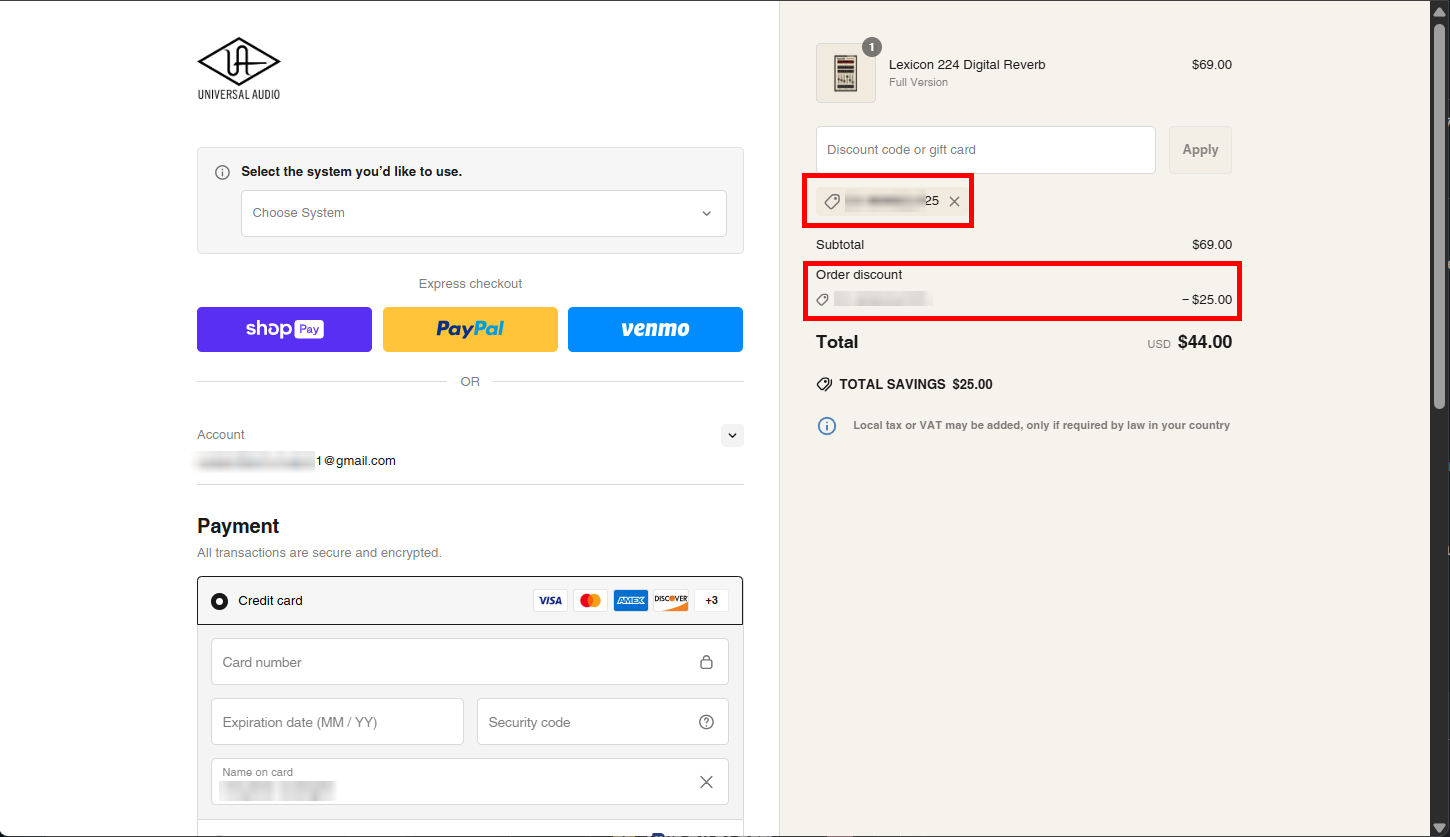
Task: Click the +3 more card types badge
Action: click(711, 601)
